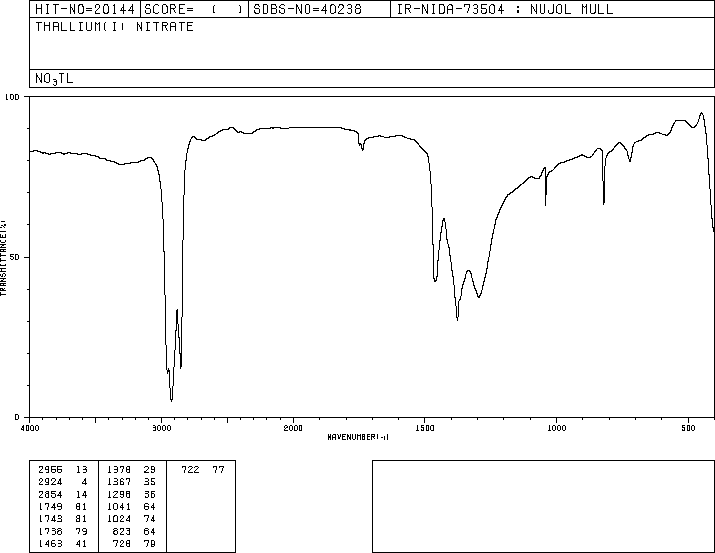Click transmittance 4 beside 2924
This screenshot has width=715, height=553.
[84, 482]
